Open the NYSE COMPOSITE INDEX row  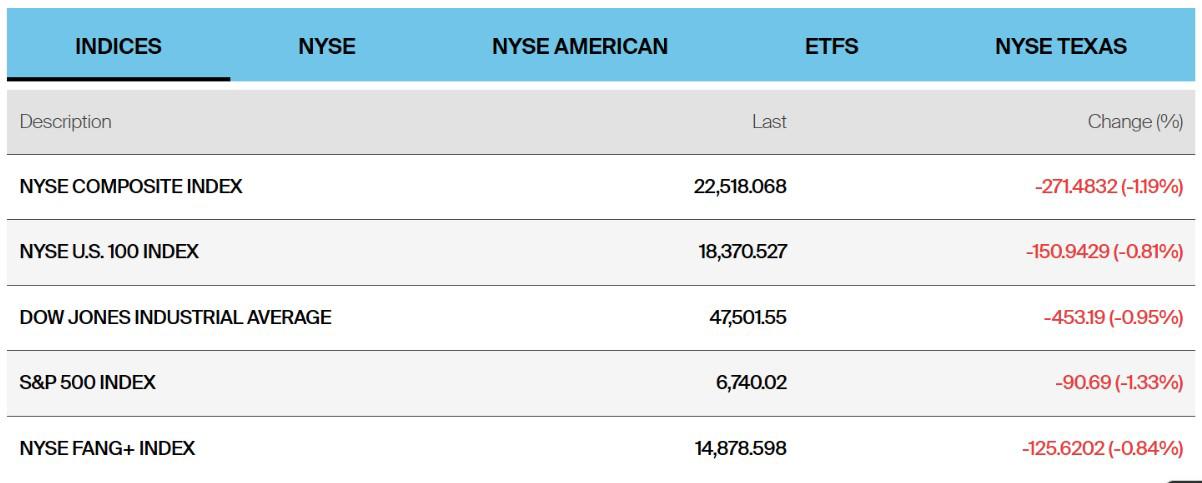point(131,186)
